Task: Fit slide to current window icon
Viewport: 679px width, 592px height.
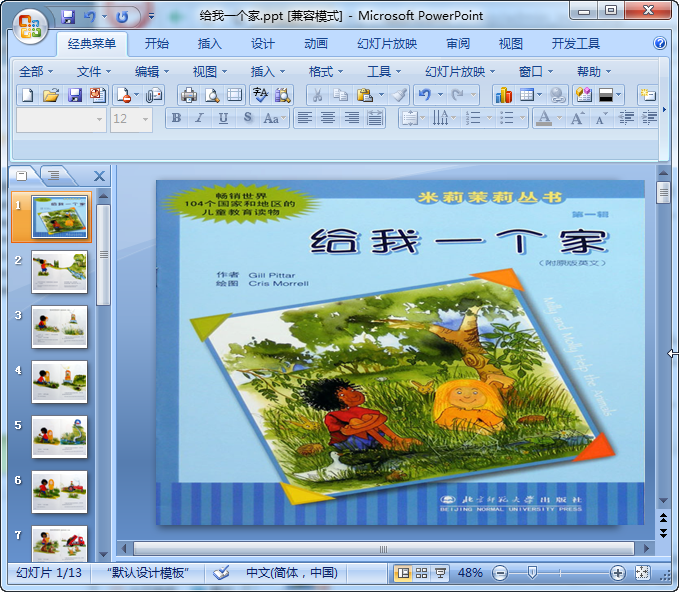Action: 642,573
